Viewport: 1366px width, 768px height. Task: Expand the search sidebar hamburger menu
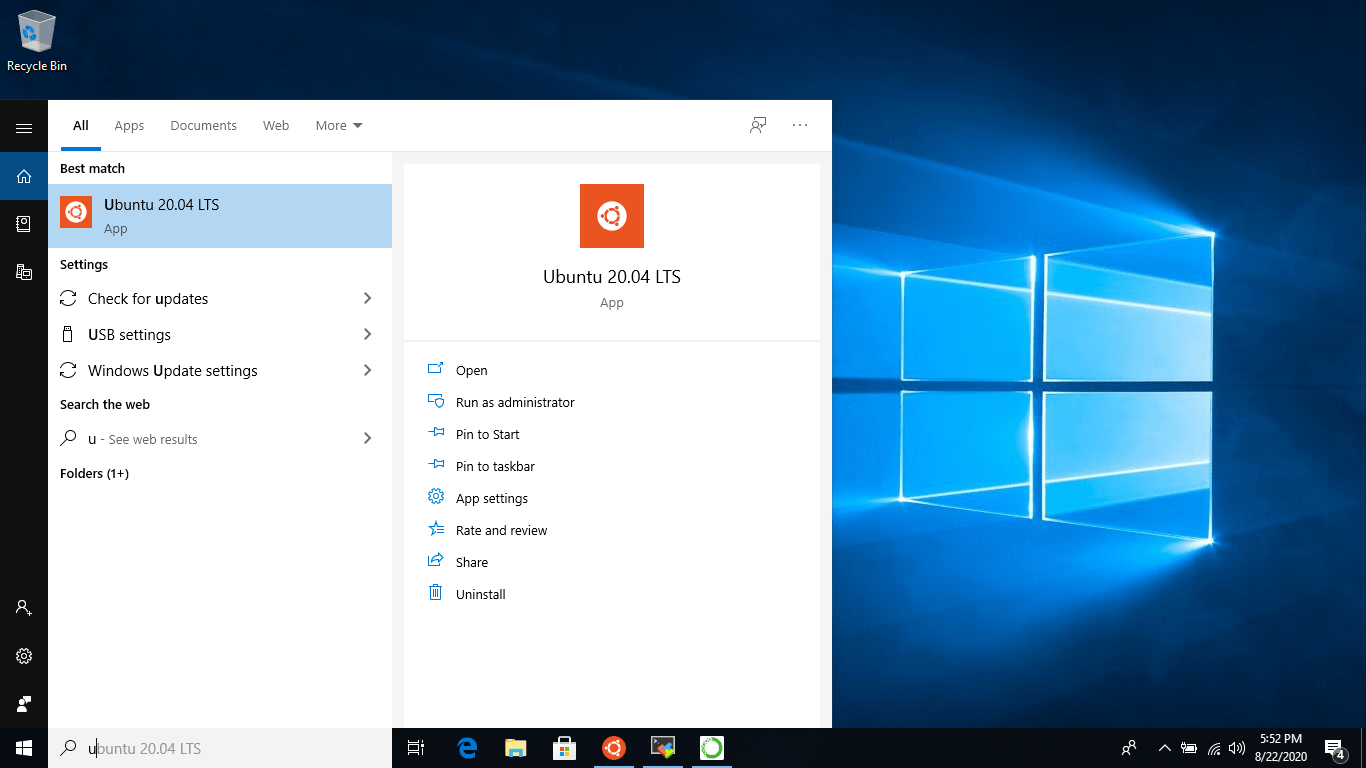[24, 128]
